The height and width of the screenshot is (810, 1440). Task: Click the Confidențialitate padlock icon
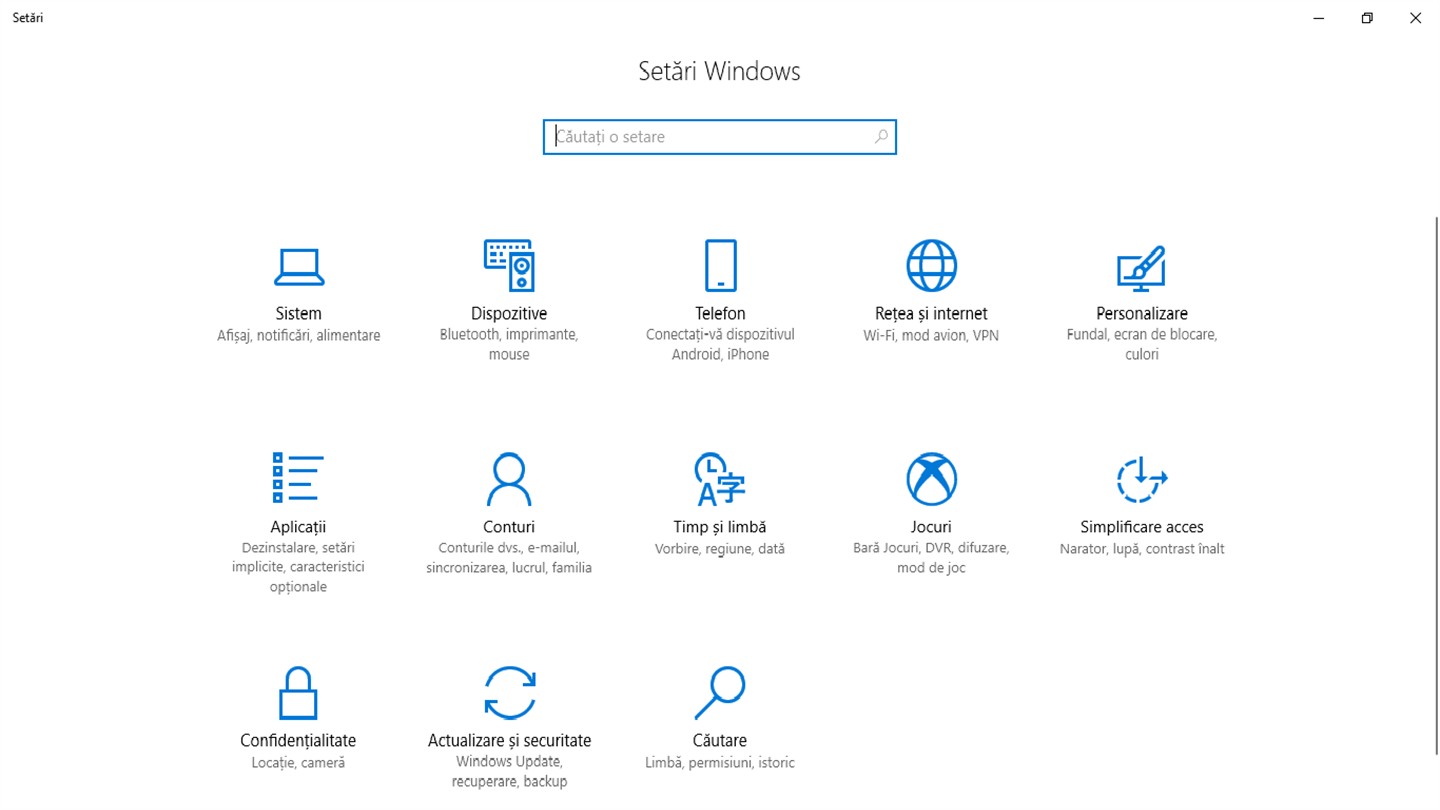298,693
